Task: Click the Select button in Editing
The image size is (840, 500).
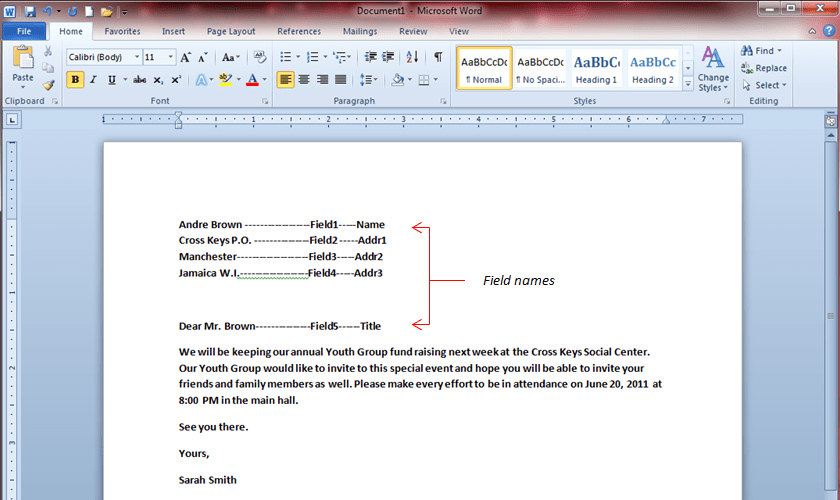Action: pyautogui.click(x=764, y=85)
